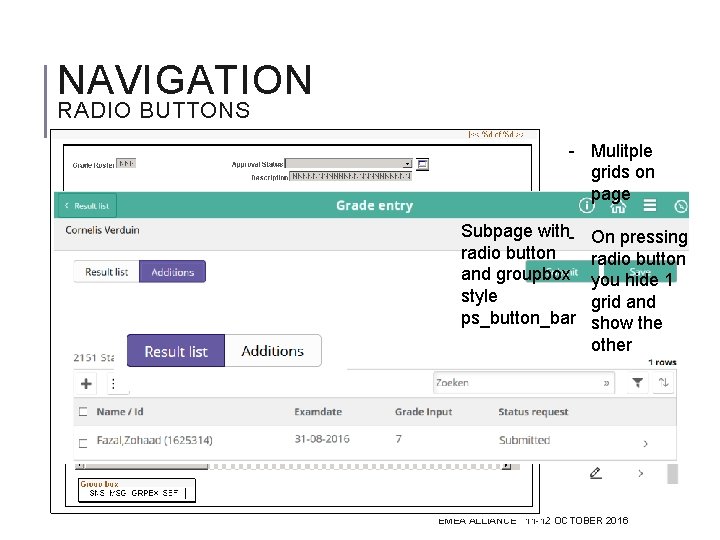Click the circular icon at header right edge
This screenshot has width=720, height=540.
point(681,207)
